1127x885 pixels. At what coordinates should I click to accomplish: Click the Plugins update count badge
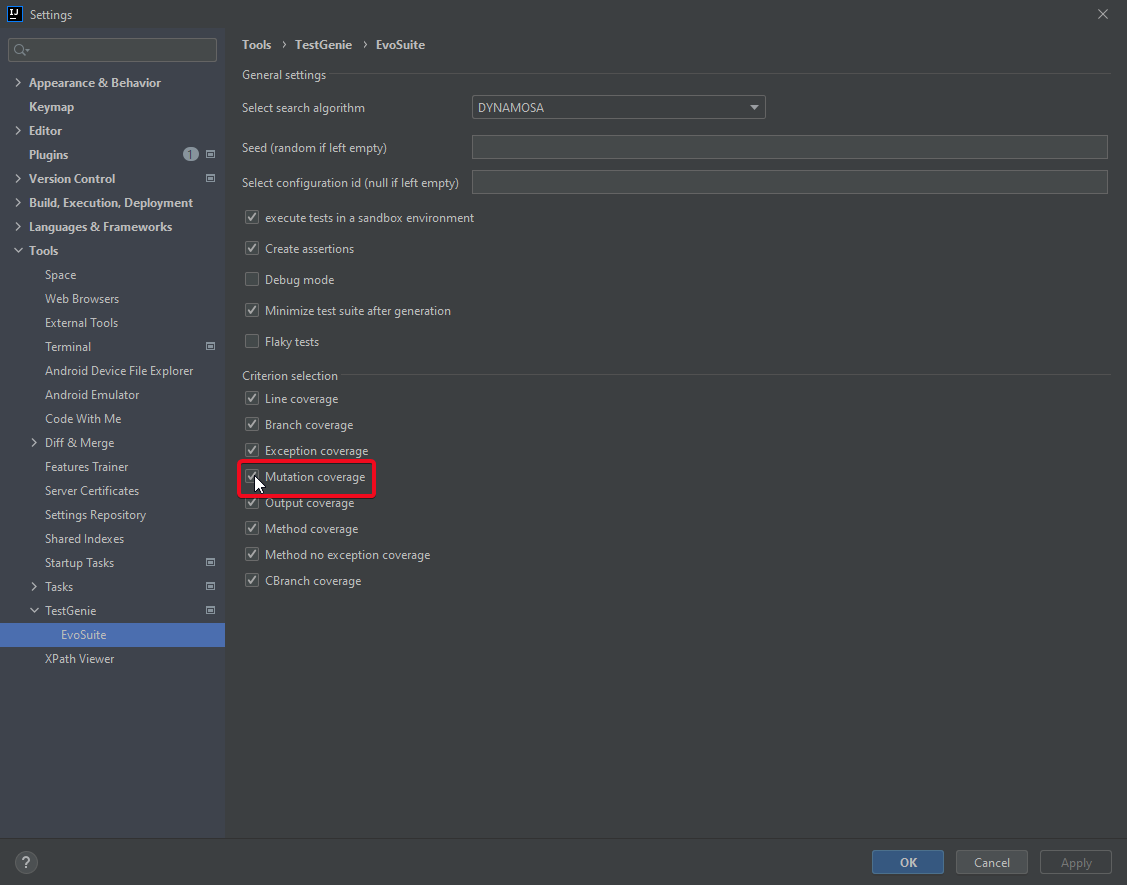pyautogui.click(x=190, y=155)
